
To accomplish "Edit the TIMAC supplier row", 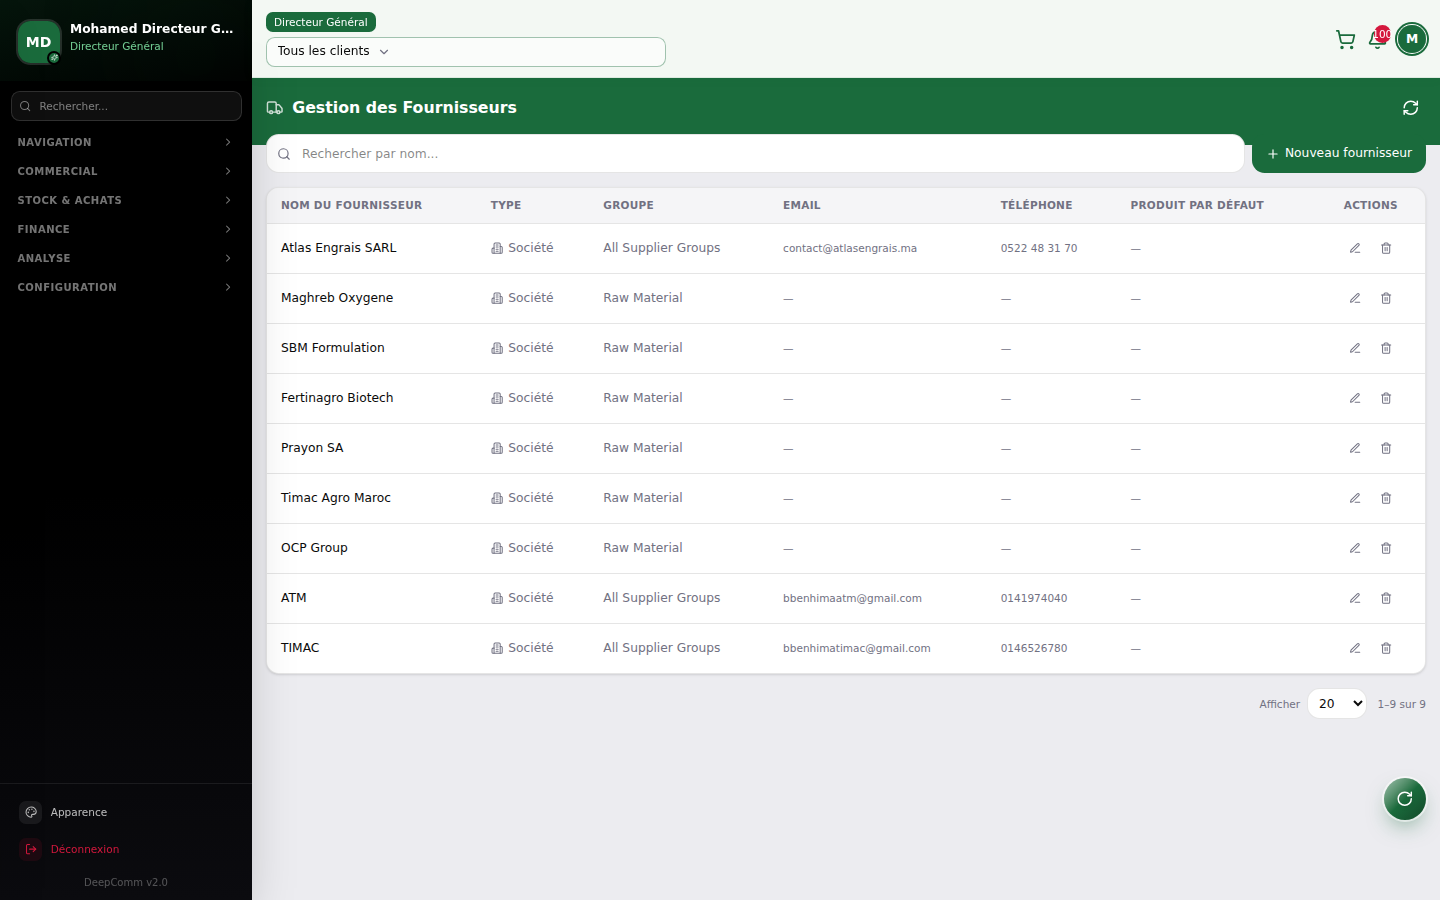I will tap(1355, 648).
